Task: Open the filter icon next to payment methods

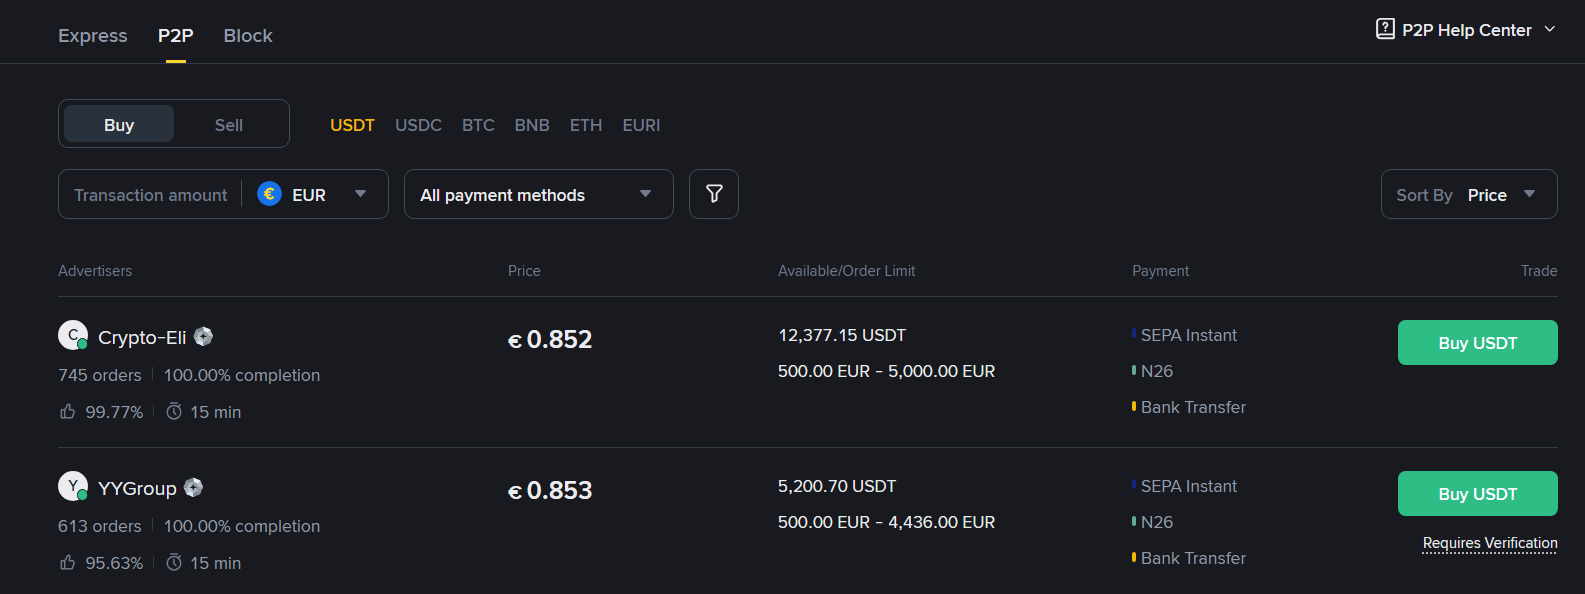Action: click(713, 194)
